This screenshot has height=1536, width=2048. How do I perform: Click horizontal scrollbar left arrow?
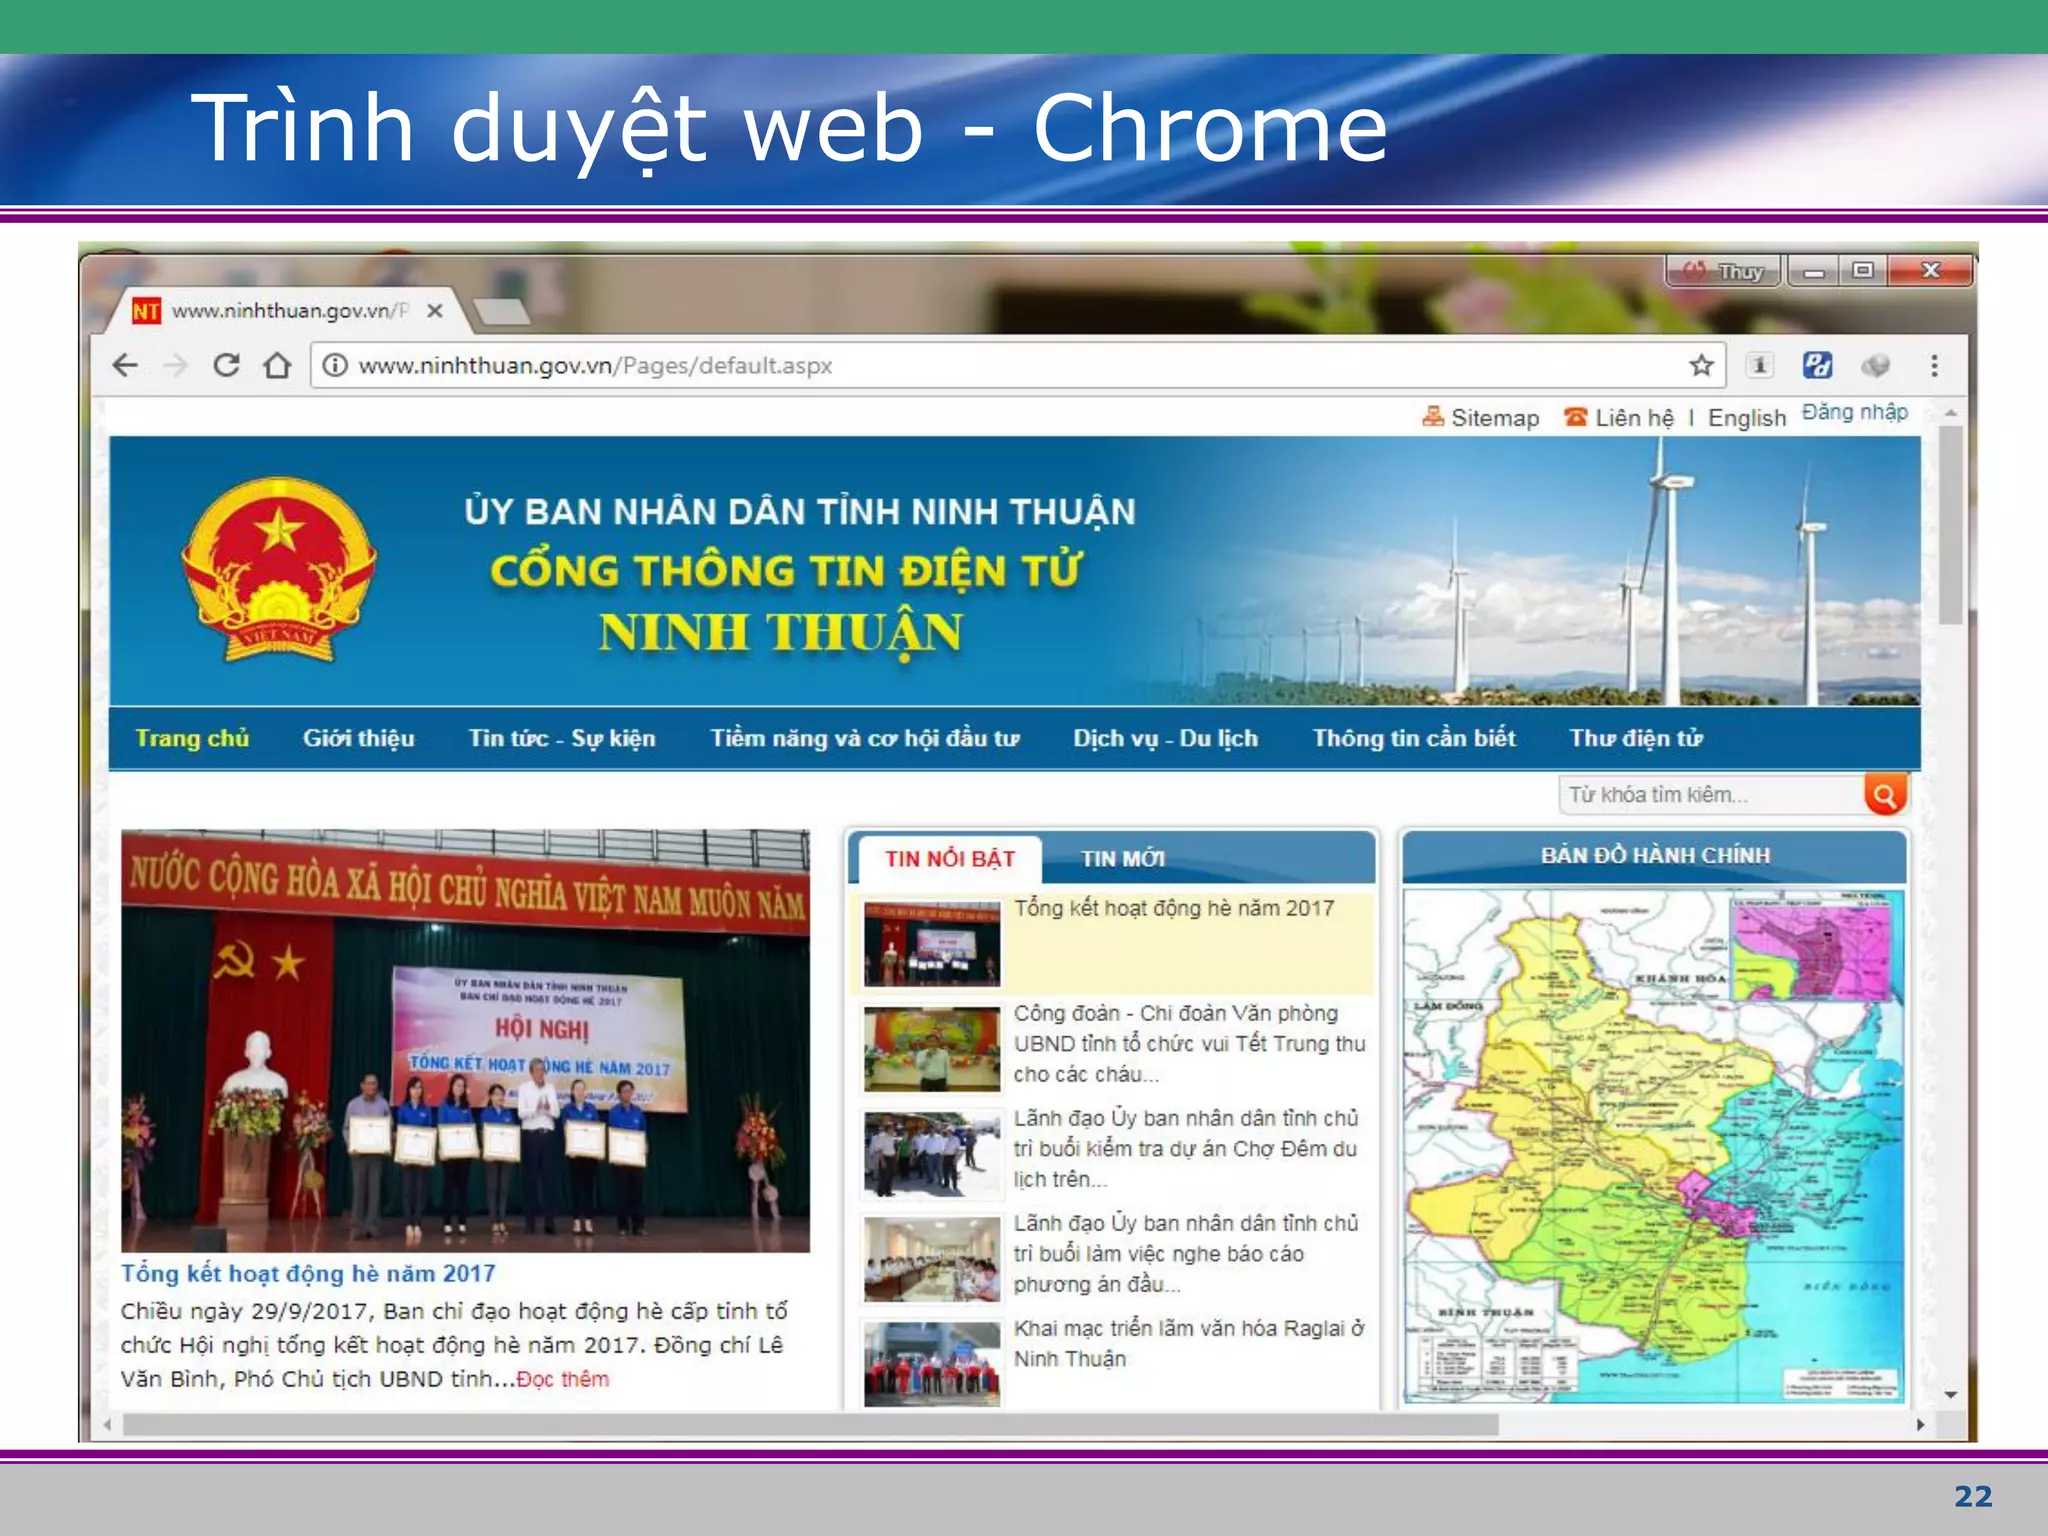(x=107, y=1424)
